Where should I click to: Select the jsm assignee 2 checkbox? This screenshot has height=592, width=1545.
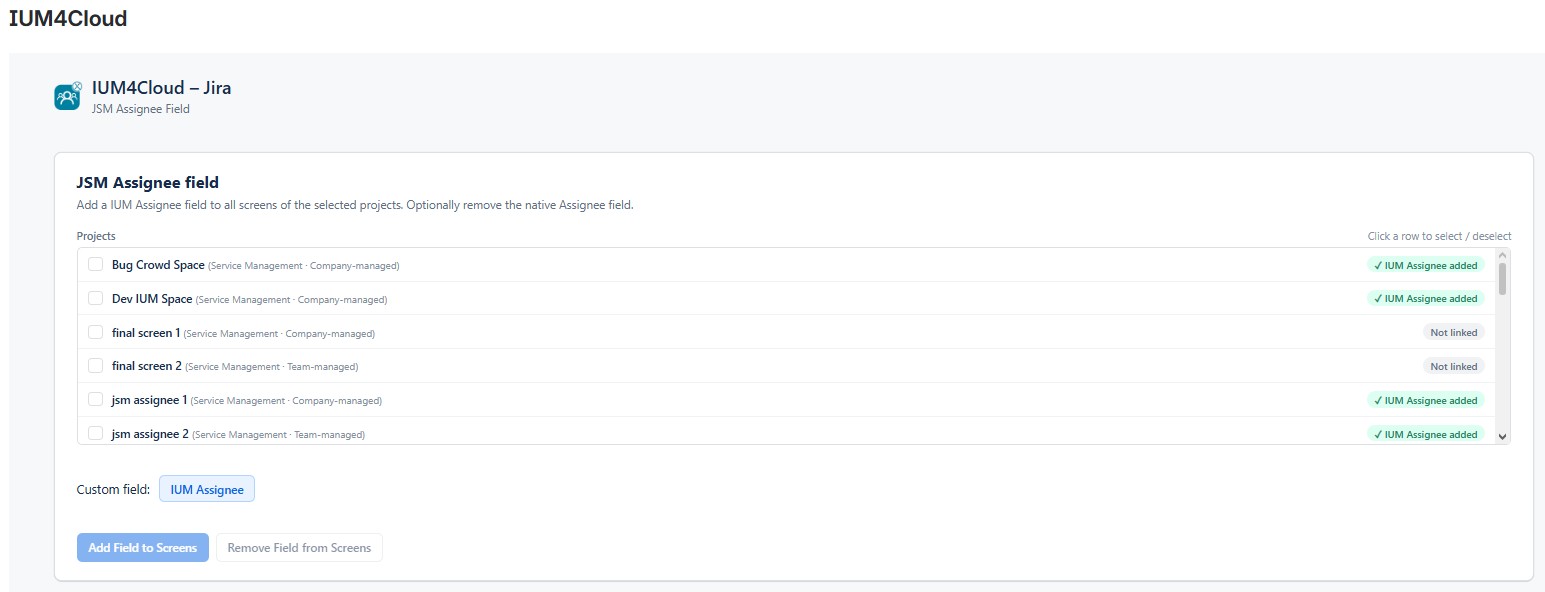[x=95, y=434]
